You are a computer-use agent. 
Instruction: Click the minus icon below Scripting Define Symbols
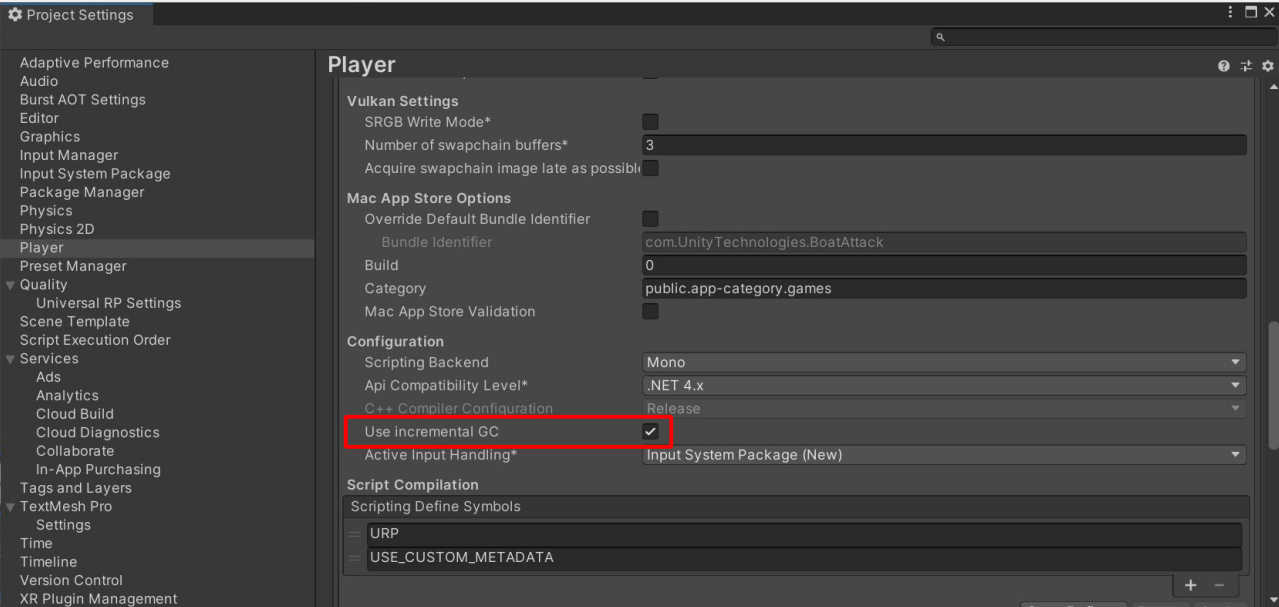click(x=1219, y=585)
